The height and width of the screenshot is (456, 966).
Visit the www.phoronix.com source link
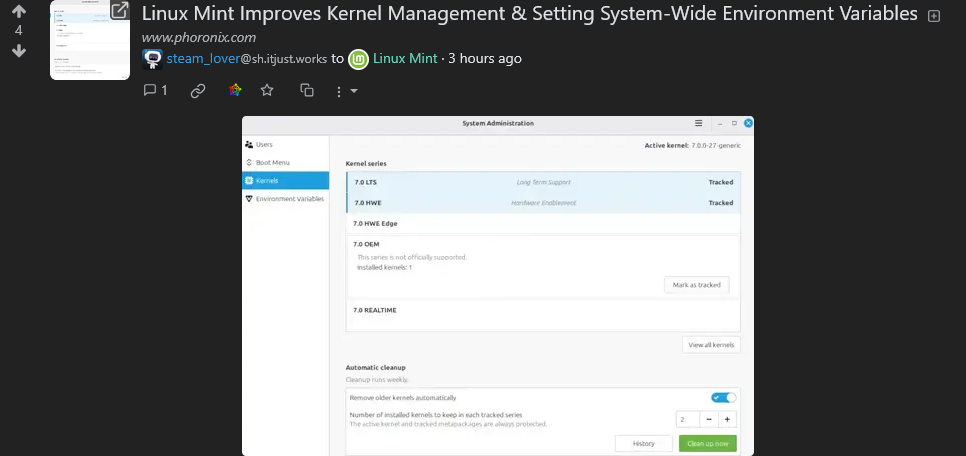tap(198, 38)
